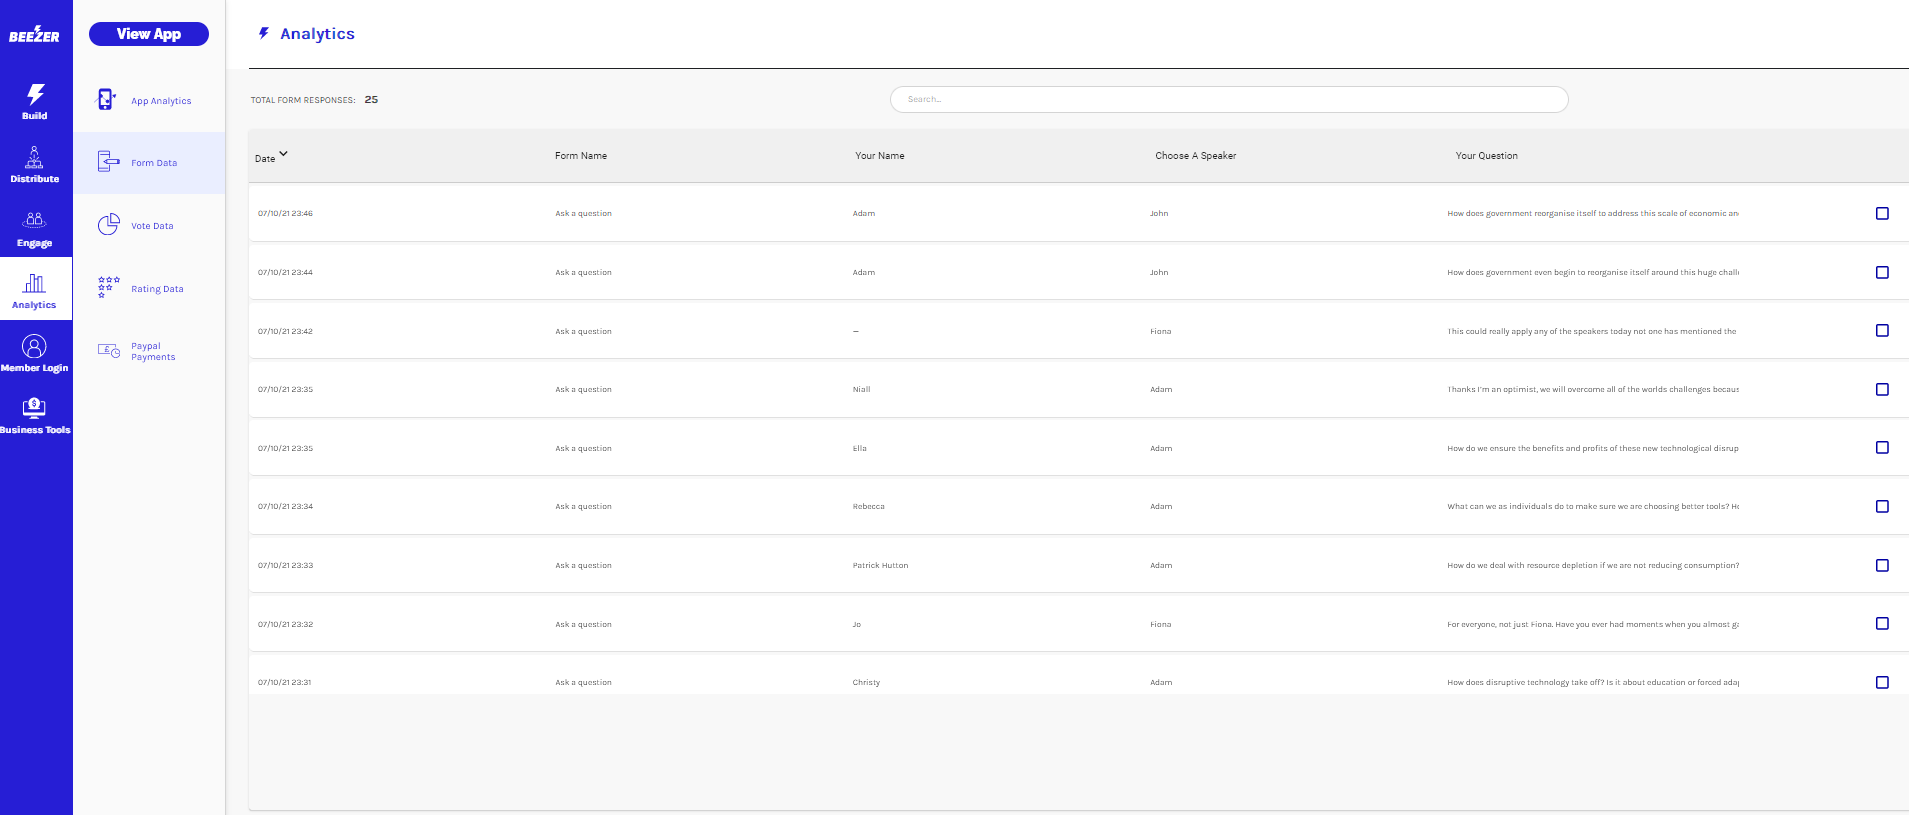Click the View App button
1909x815 pixels.
click(149, 34)
